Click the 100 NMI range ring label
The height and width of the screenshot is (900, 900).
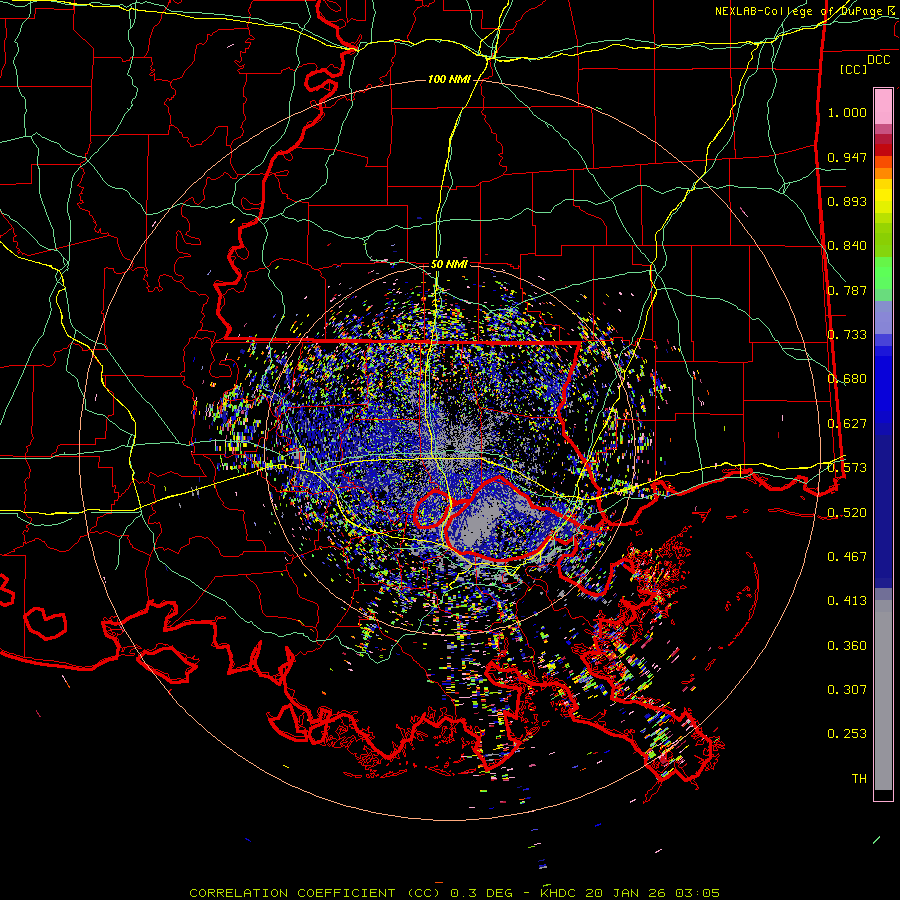(449, 79)
